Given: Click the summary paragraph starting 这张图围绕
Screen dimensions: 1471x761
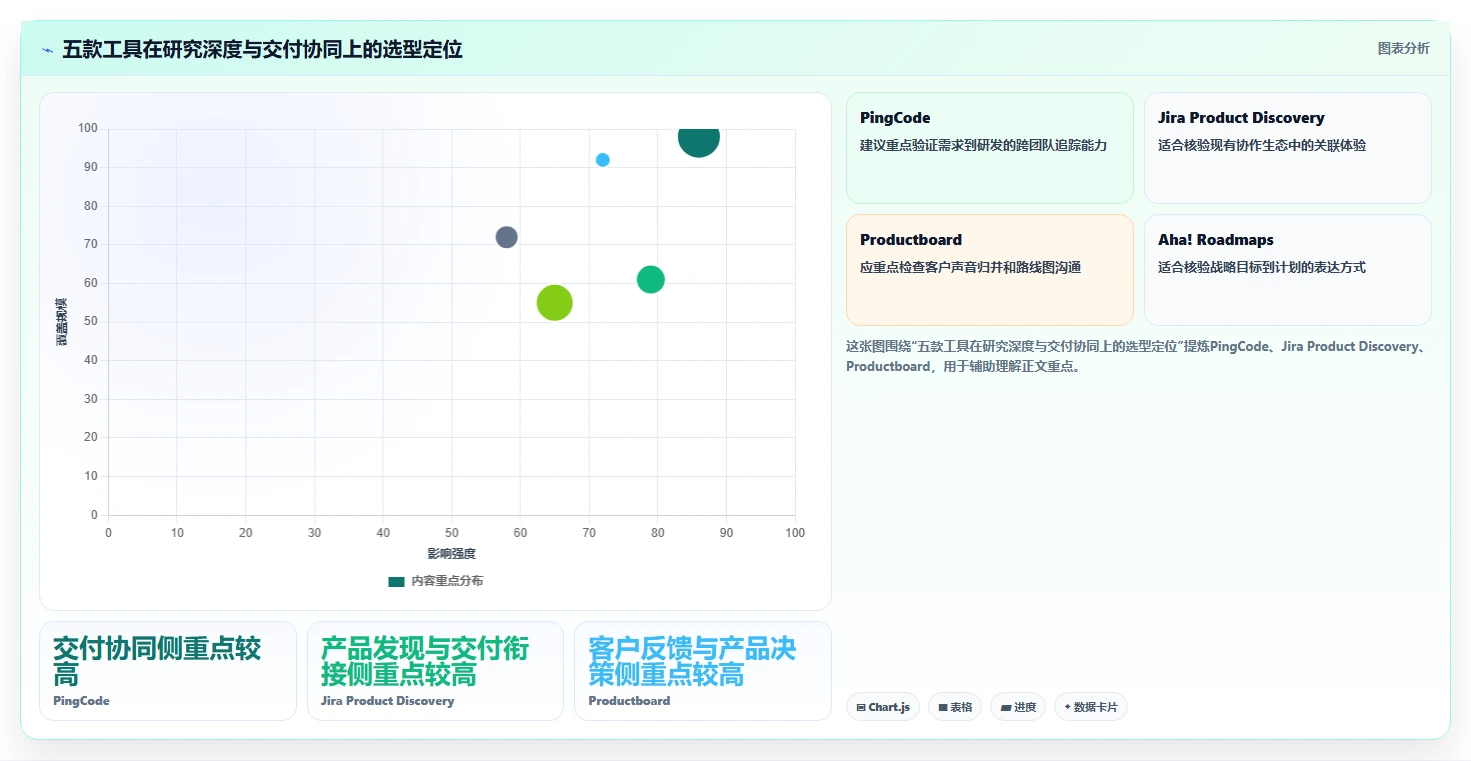Looking at the screenshot, I should [1138, 356].
